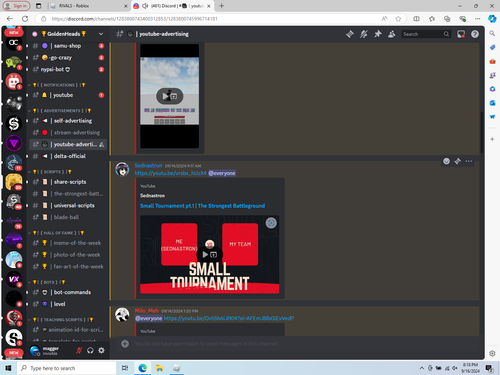Open the OC server icon
500x375 pixels.
14,43
